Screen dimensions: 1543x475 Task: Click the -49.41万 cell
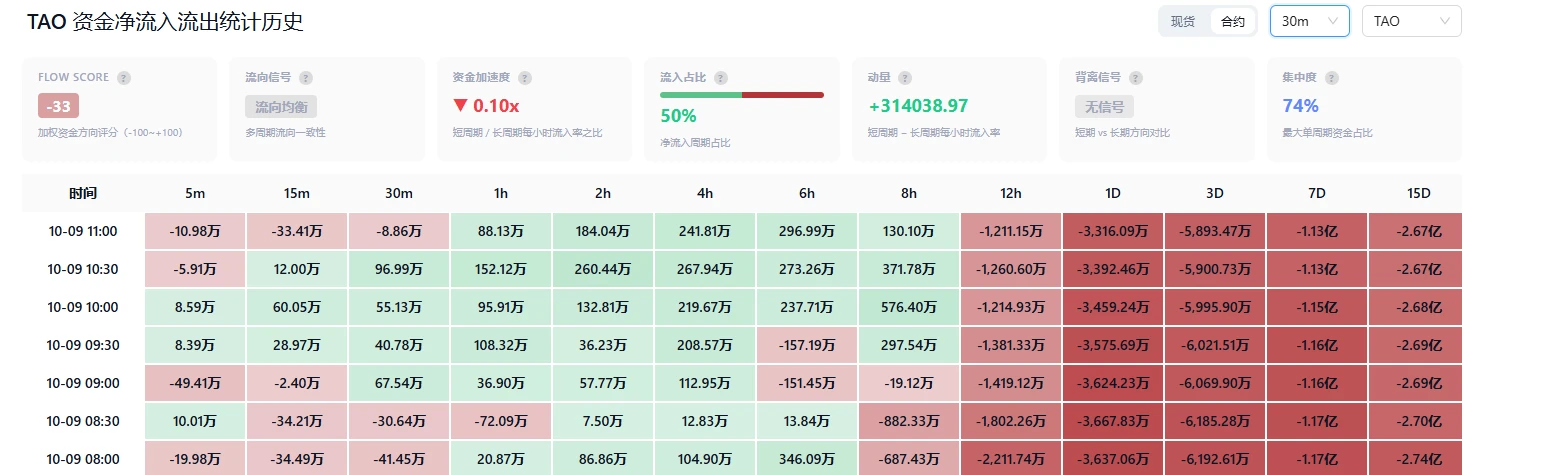click(x=195, y=383)
